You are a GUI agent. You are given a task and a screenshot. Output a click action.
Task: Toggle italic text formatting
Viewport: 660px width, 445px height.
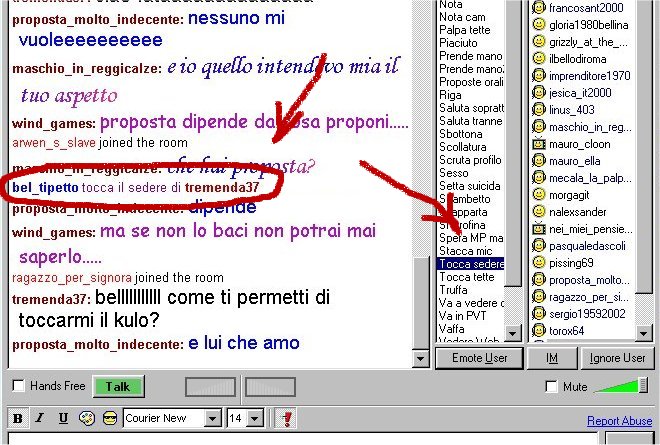tap(40, 418)
